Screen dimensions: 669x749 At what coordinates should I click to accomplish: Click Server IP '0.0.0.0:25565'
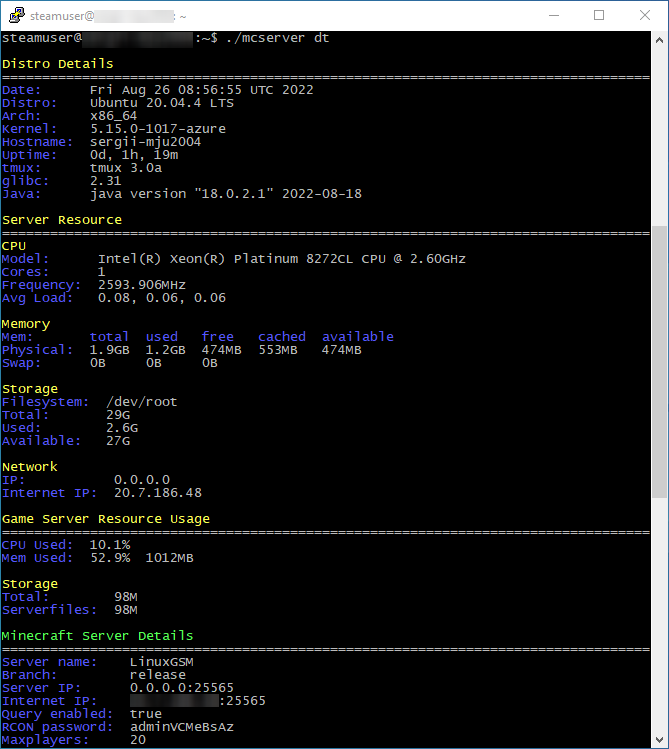tap(181, 687)
